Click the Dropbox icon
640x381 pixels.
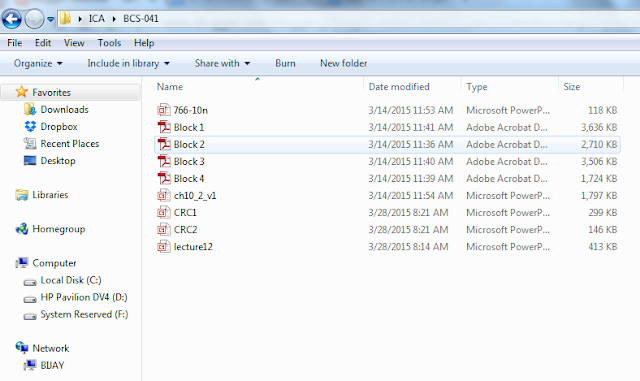30,127
